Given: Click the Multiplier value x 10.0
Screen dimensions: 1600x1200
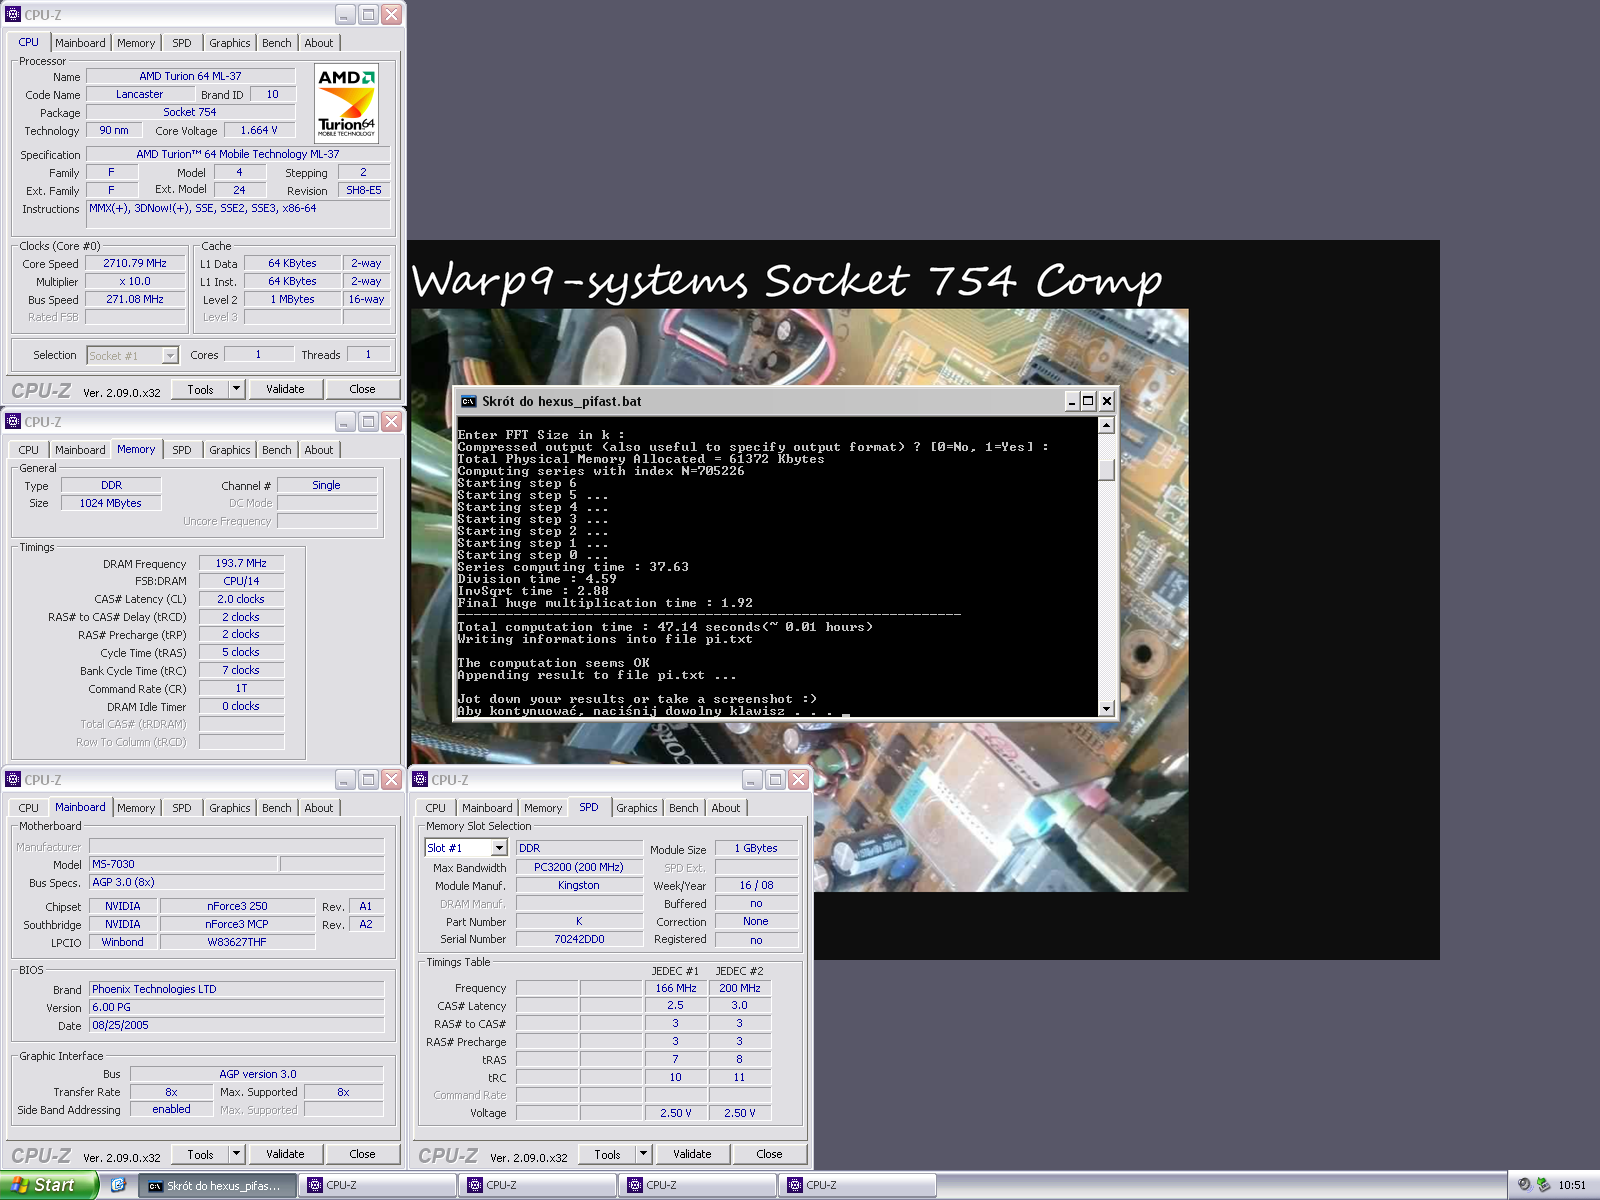Looking at the screenshot, I should 135,282.
